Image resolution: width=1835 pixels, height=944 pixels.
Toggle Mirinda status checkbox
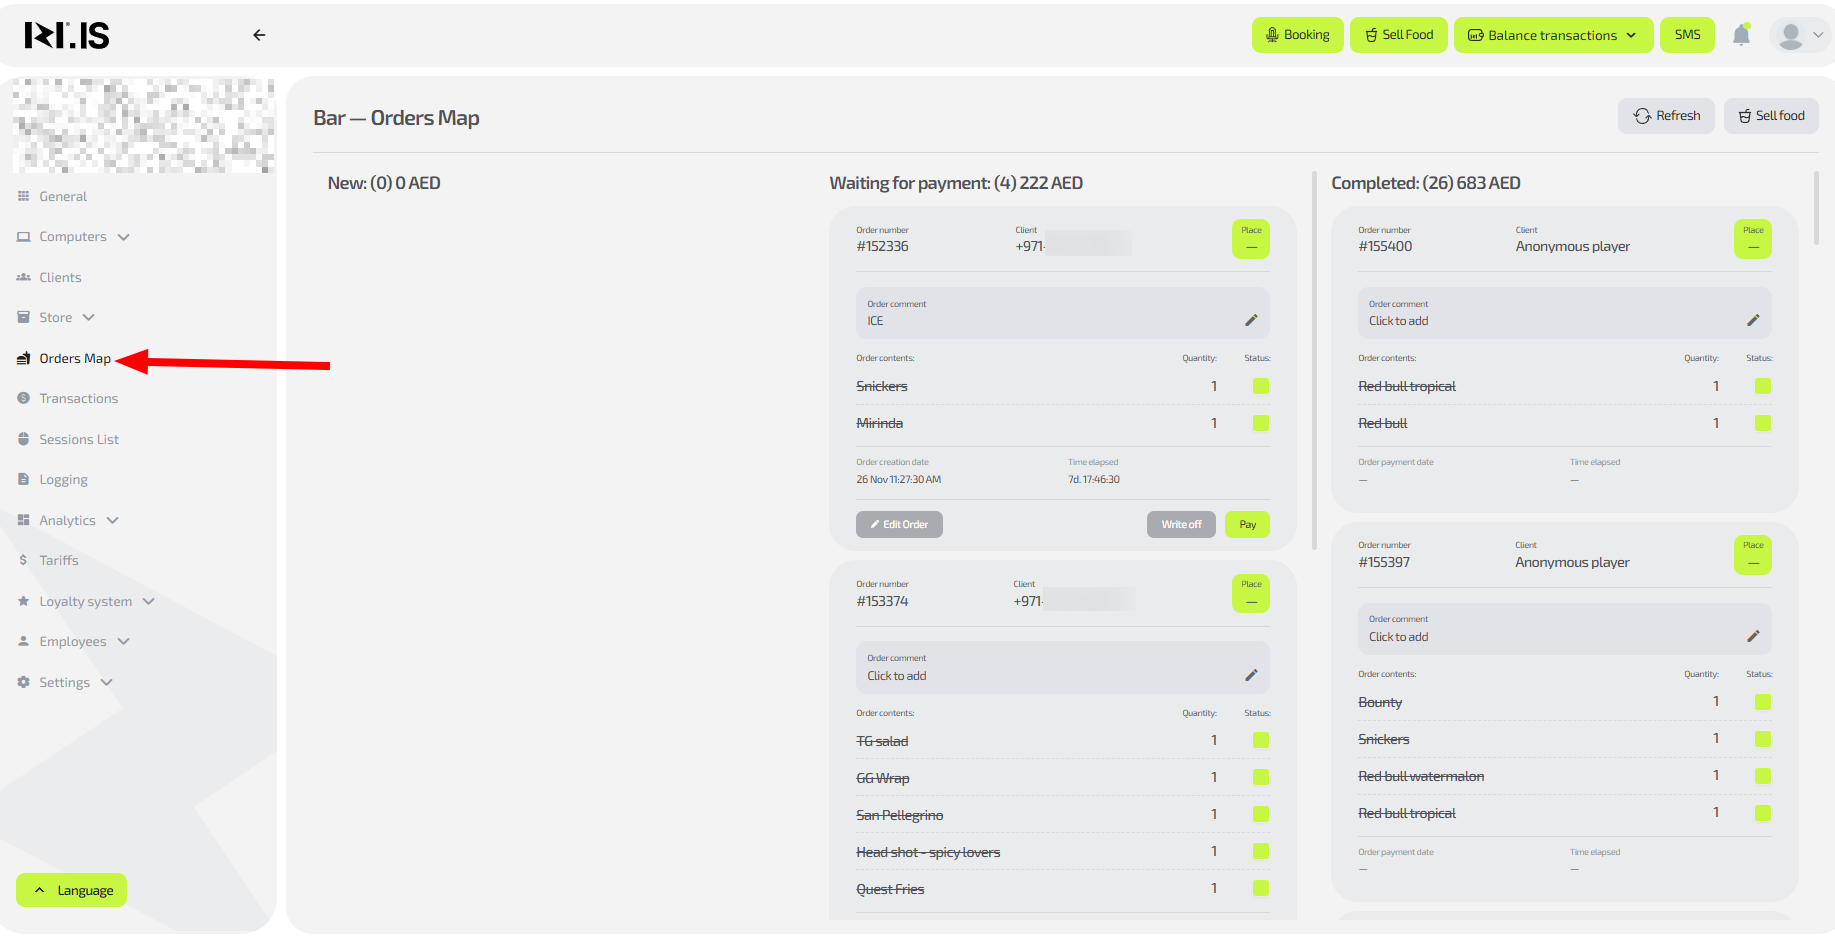pos(1260,423)
